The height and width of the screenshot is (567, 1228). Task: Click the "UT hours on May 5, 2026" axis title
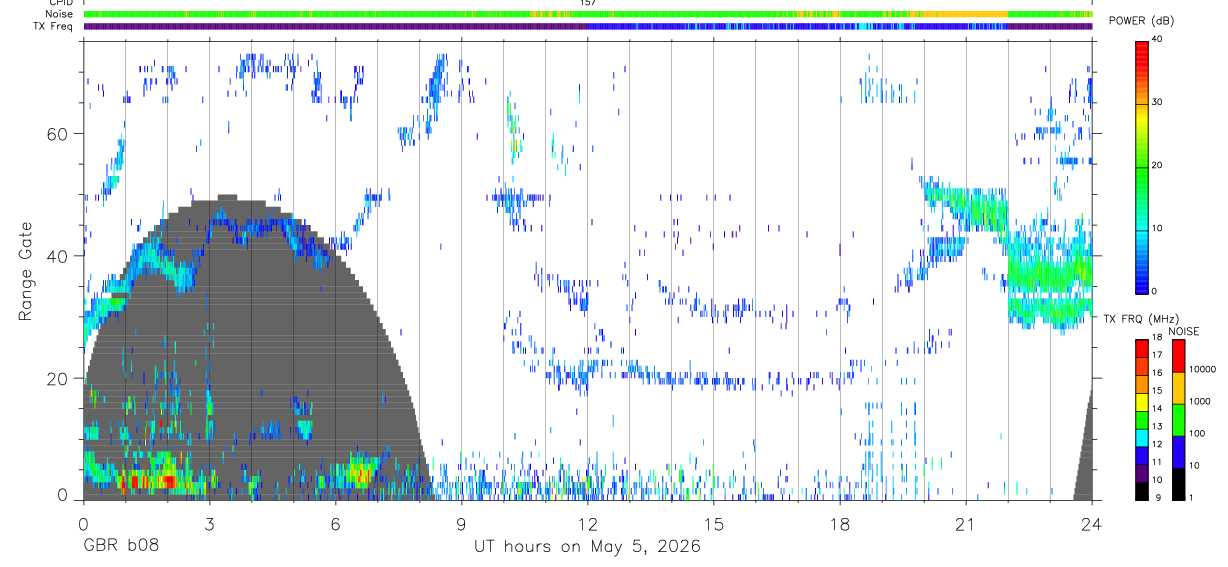586,547
